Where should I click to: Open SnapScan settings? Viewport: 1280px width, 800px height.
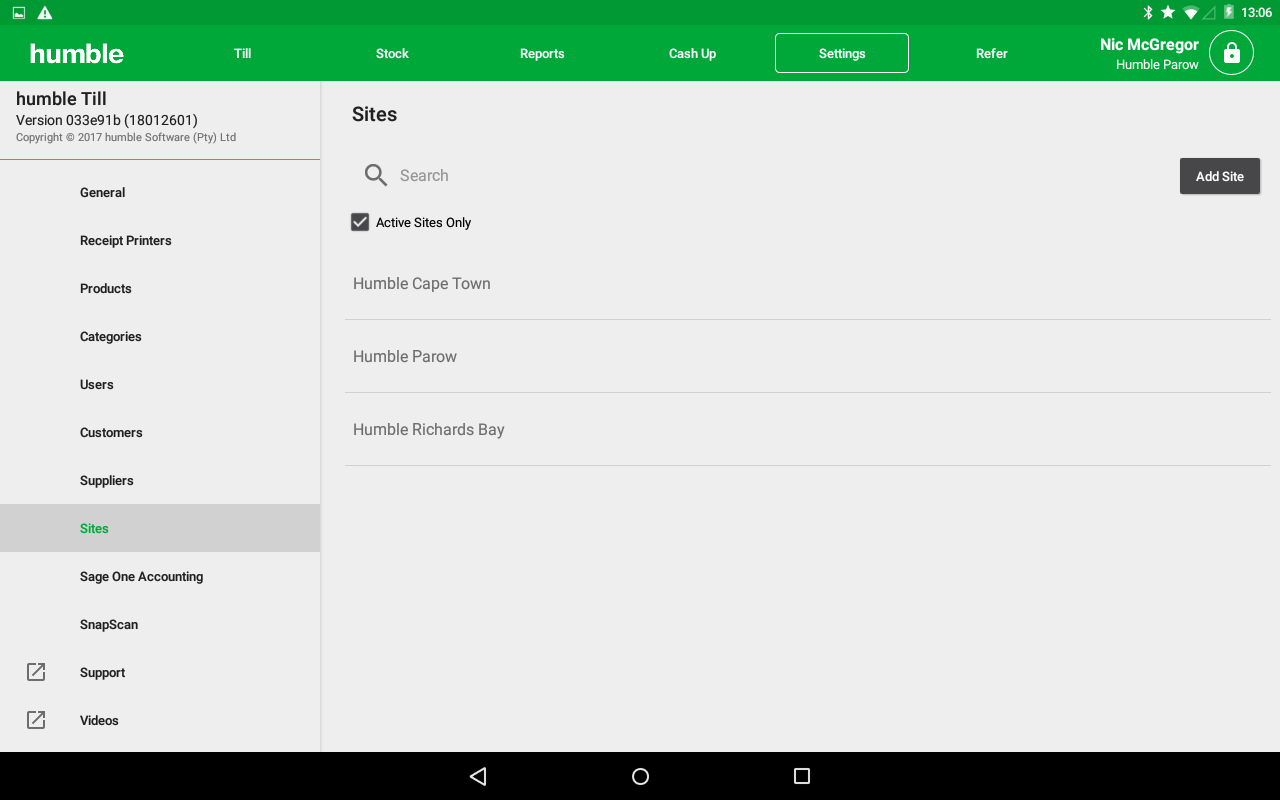click(x=160, y=624)
